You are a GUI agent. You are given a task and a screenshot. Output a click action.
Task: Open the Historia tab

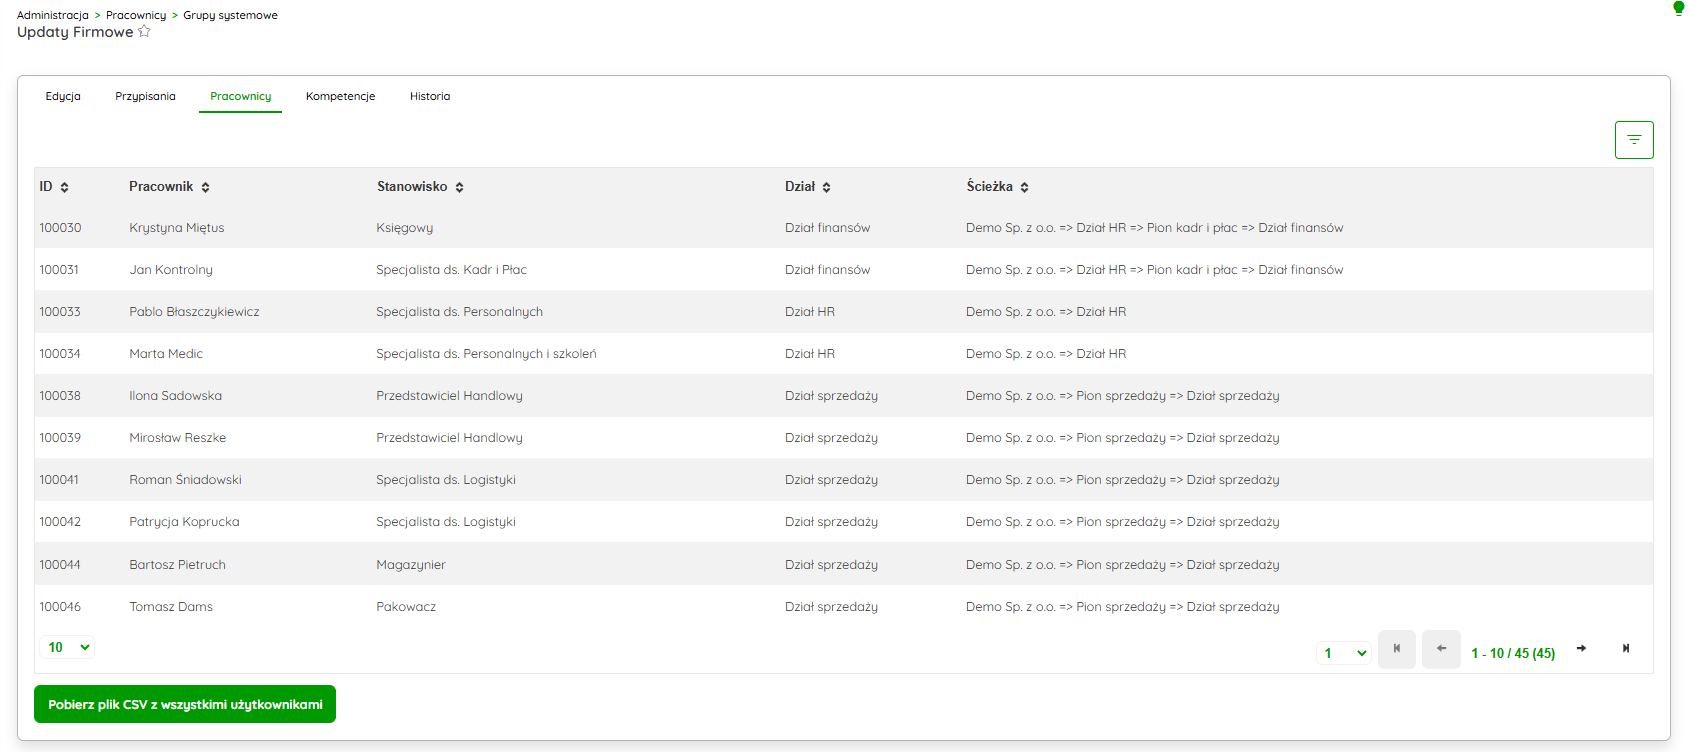pyautogui.click(x=430, y=96)
